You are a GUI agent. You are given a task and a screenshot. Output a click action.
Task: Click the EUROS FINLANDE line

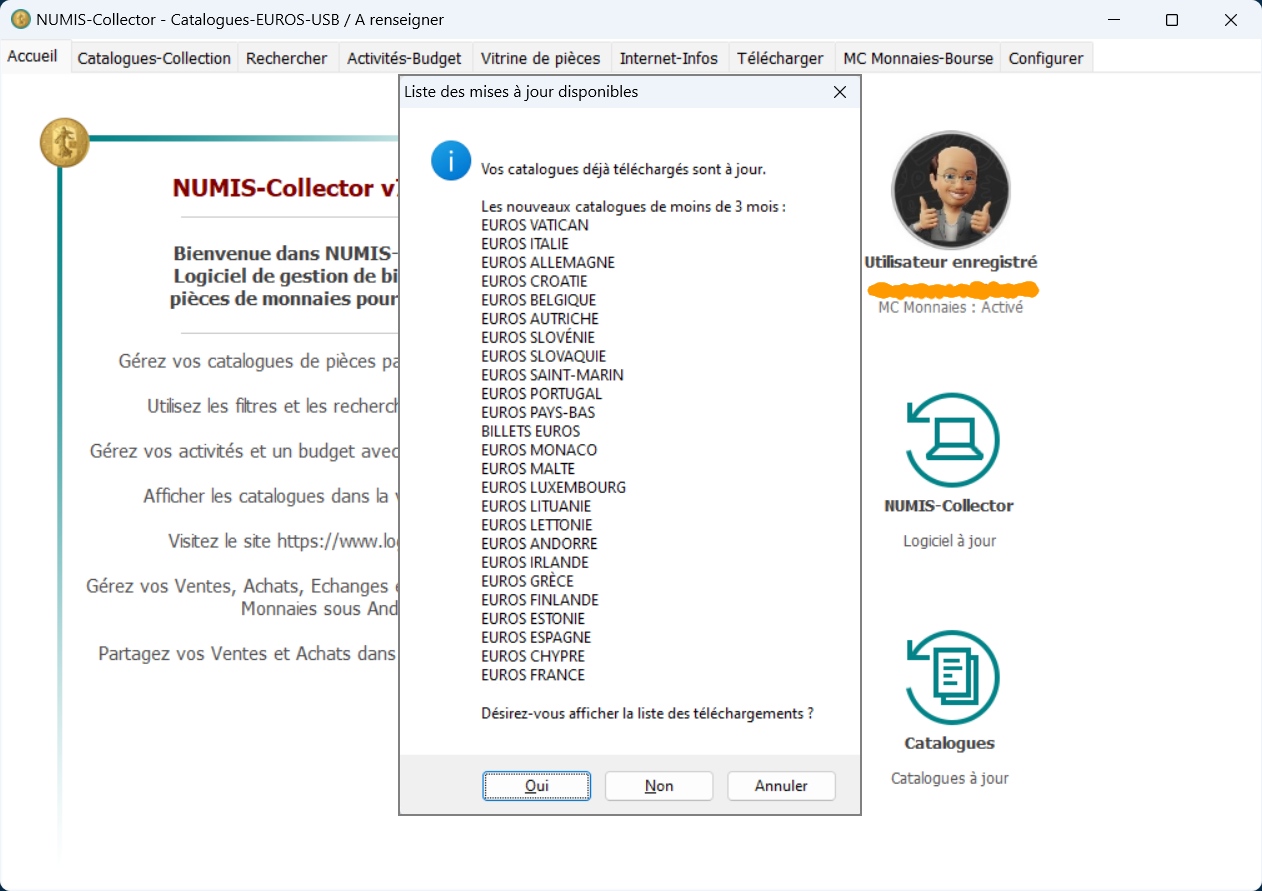tap(540, 600)
